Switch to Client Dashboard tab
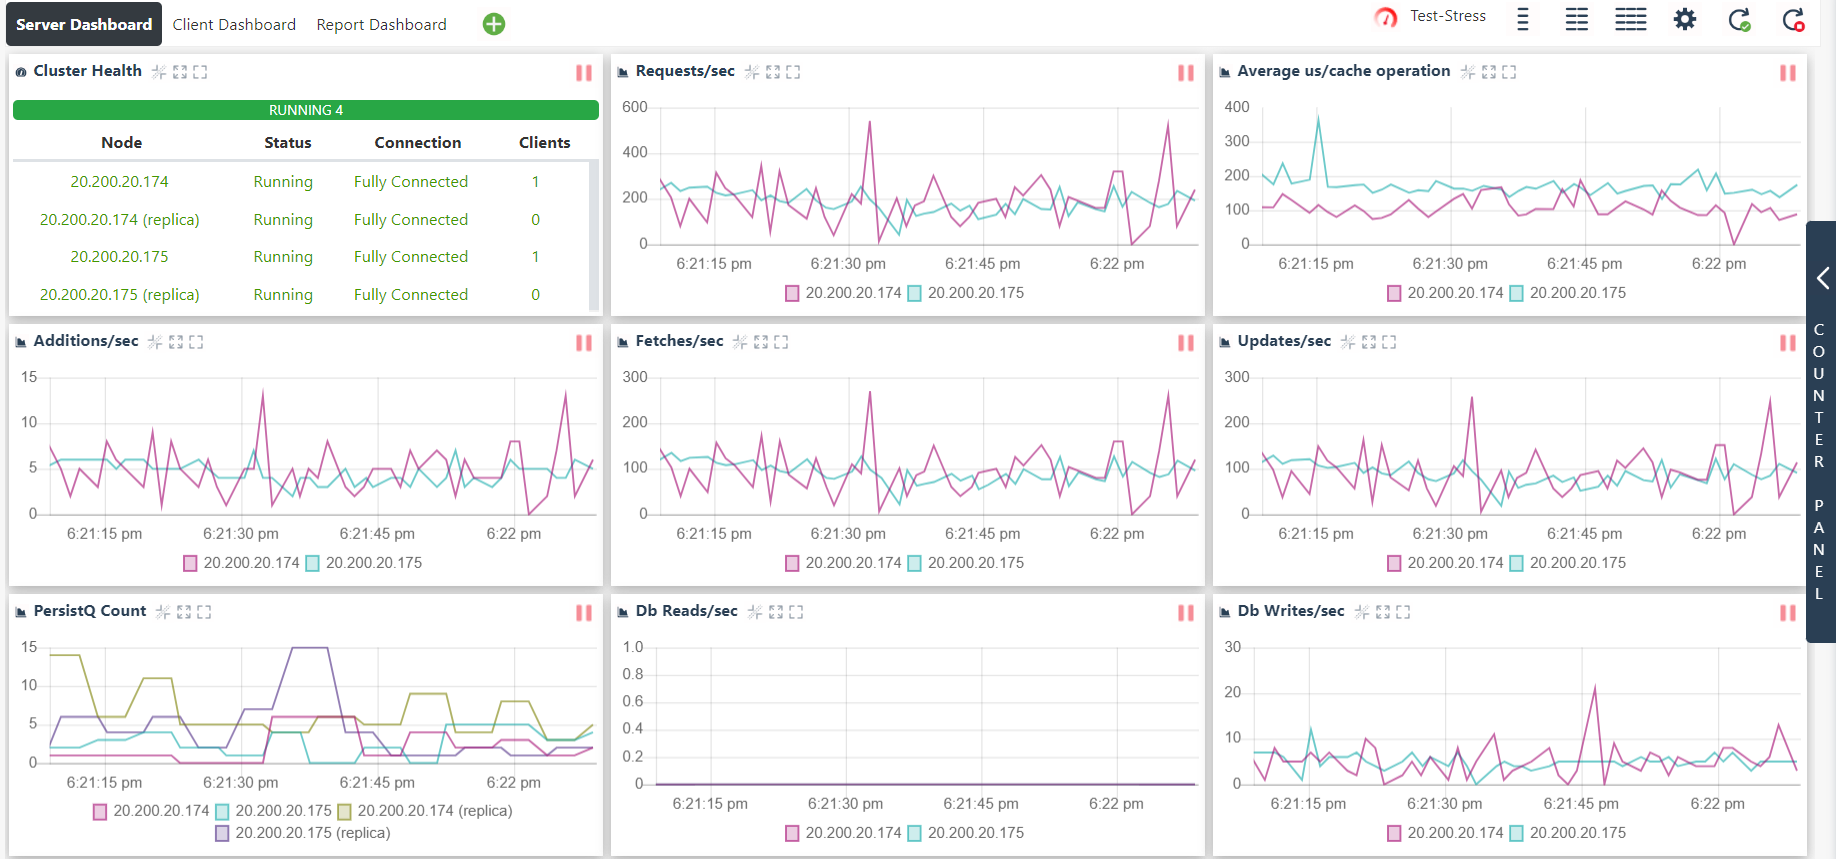 point(234,24)
